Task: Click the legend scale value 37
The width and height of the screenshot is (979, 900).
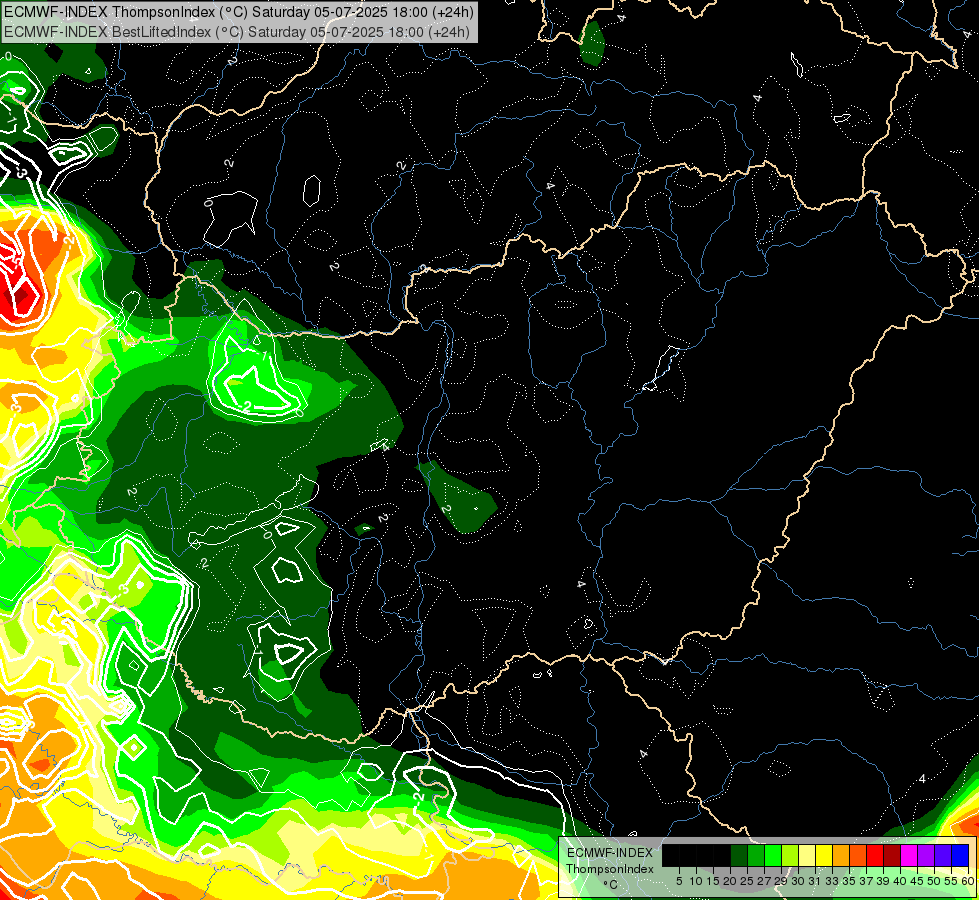Action: [x=867, y=881]
